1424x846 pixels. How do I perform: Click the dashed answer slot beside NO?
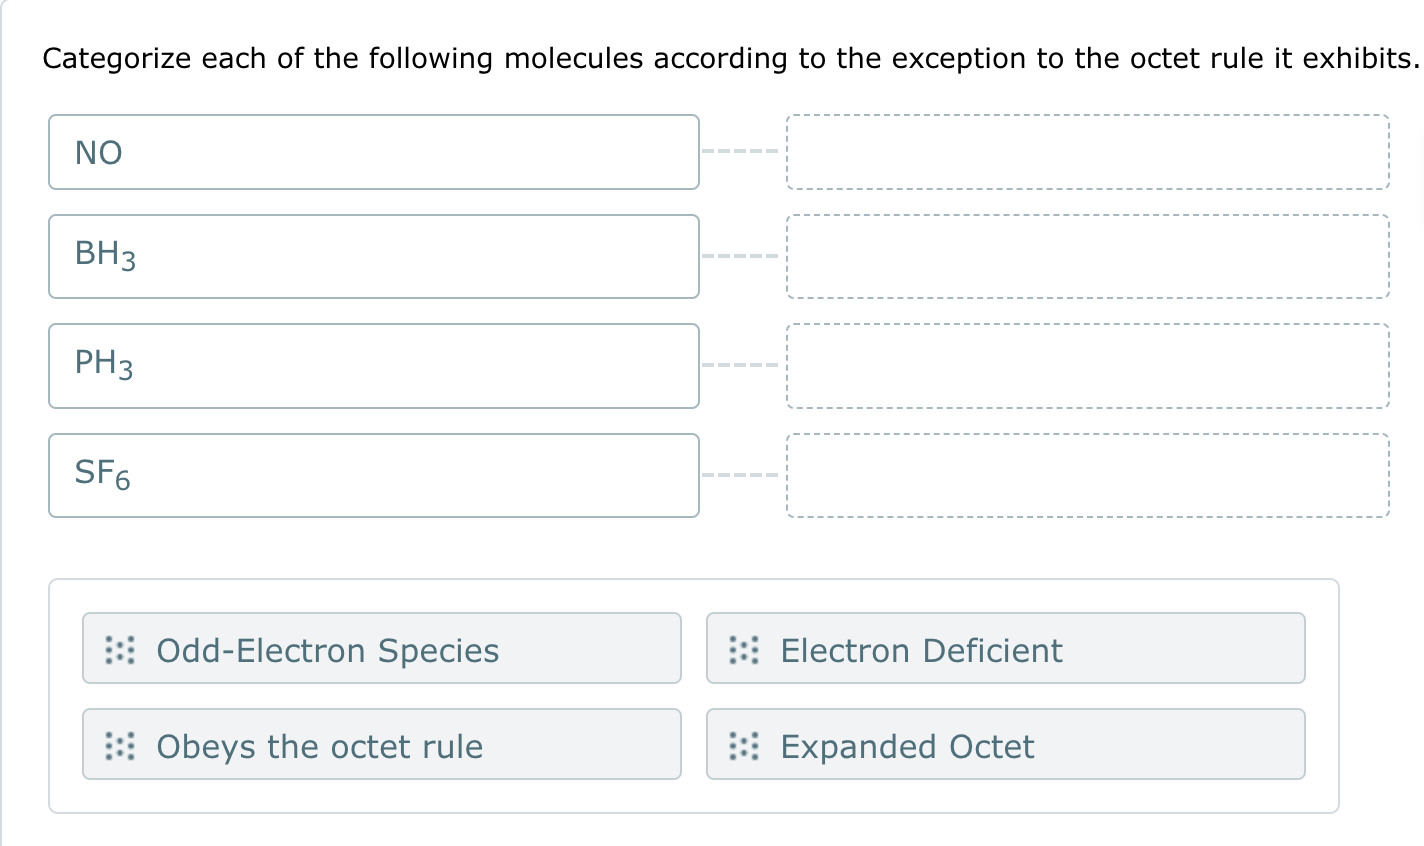[x=1088, y=152]
